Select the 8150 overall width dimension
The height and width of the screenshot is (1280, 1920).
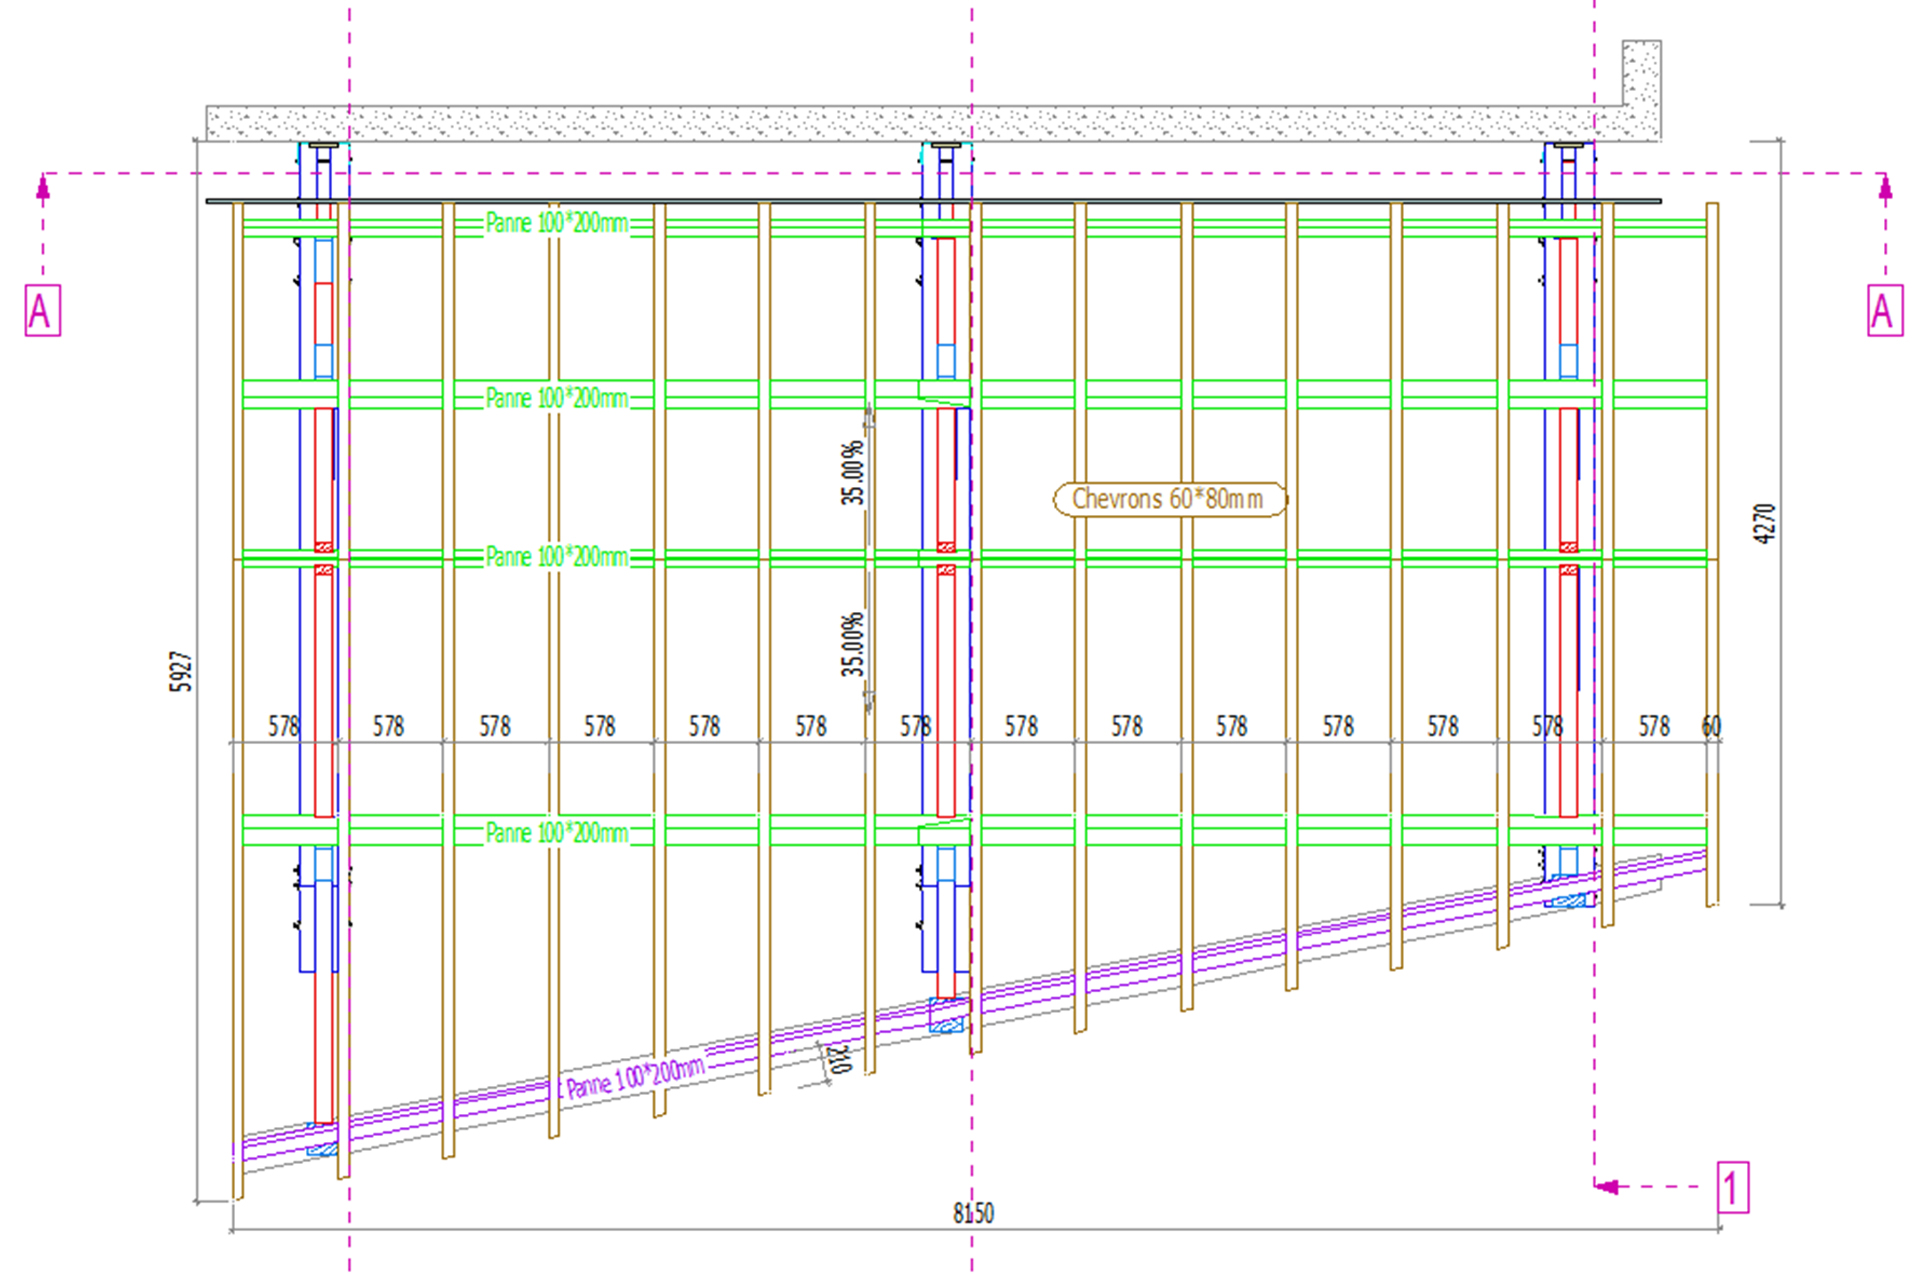pyautogui.click(x=972, y=1213)
